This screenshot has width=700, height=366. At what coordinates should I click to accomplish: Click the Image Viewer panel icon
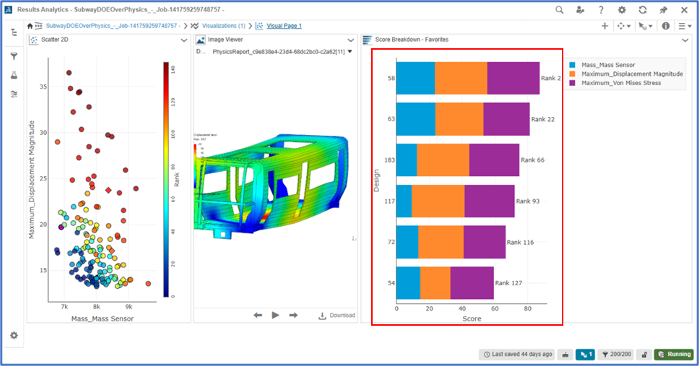[x=200, y=40]
